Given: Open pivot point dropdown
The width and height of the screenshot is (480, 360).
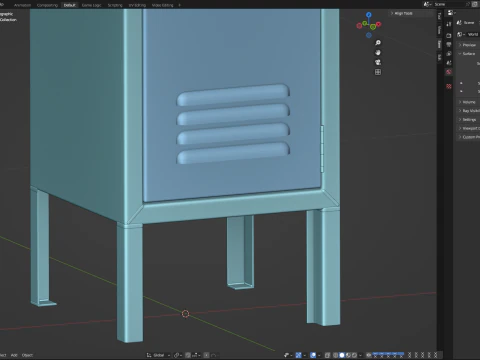Looking at the screenshot, I should 178,355.
